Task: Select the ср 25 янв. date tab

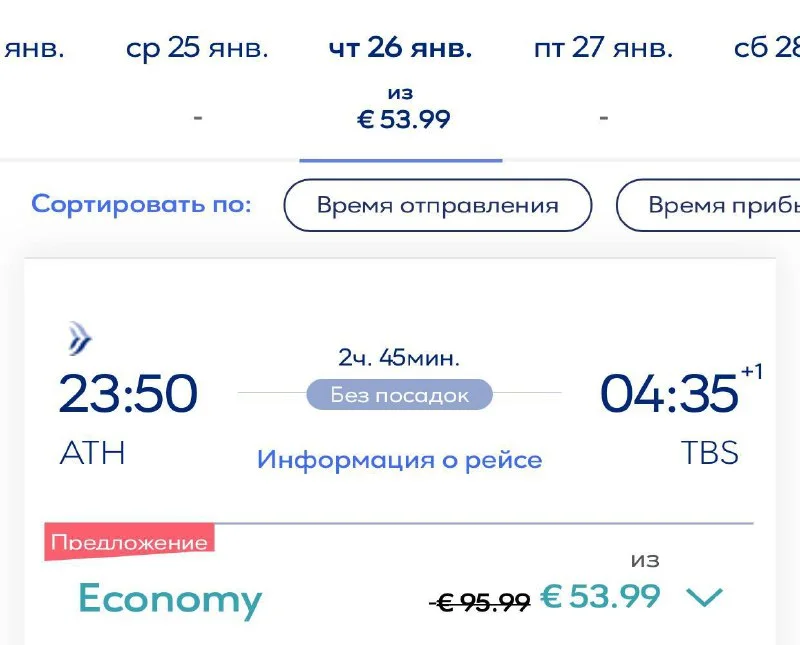Action: (198, 48)
